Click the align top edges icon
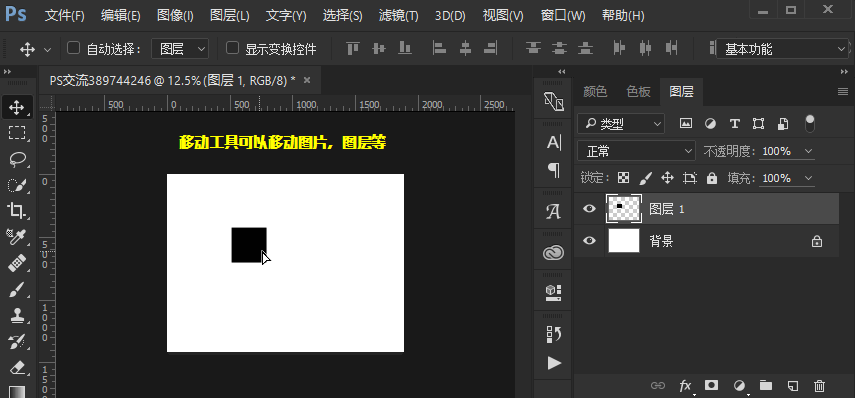Viewport: 855px width, 398px height. point(353,49)
